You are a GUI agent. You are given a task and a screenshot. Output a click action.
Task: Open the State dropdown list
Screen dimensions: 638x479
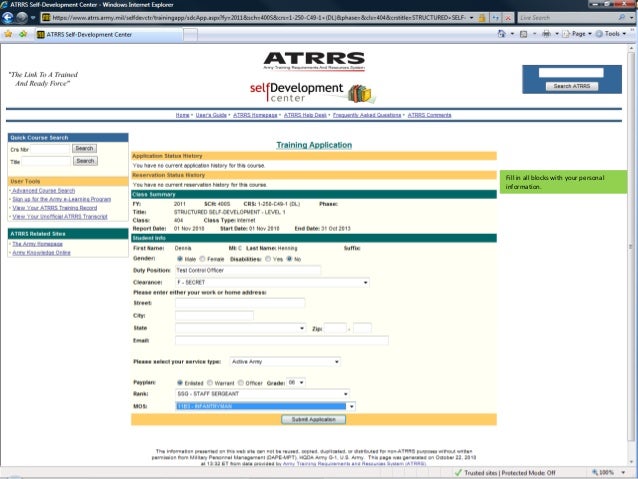240,328
